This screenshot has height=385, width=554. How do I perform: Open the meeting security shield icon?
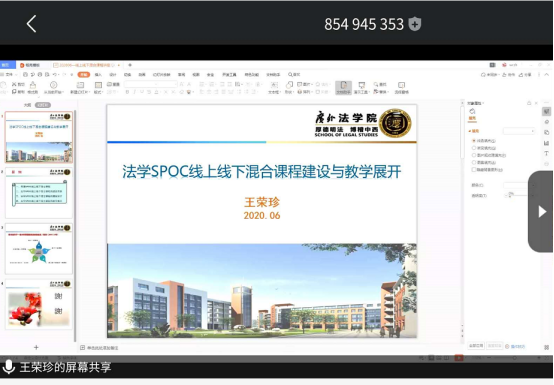pyautogui.click(x=415, y=24)
